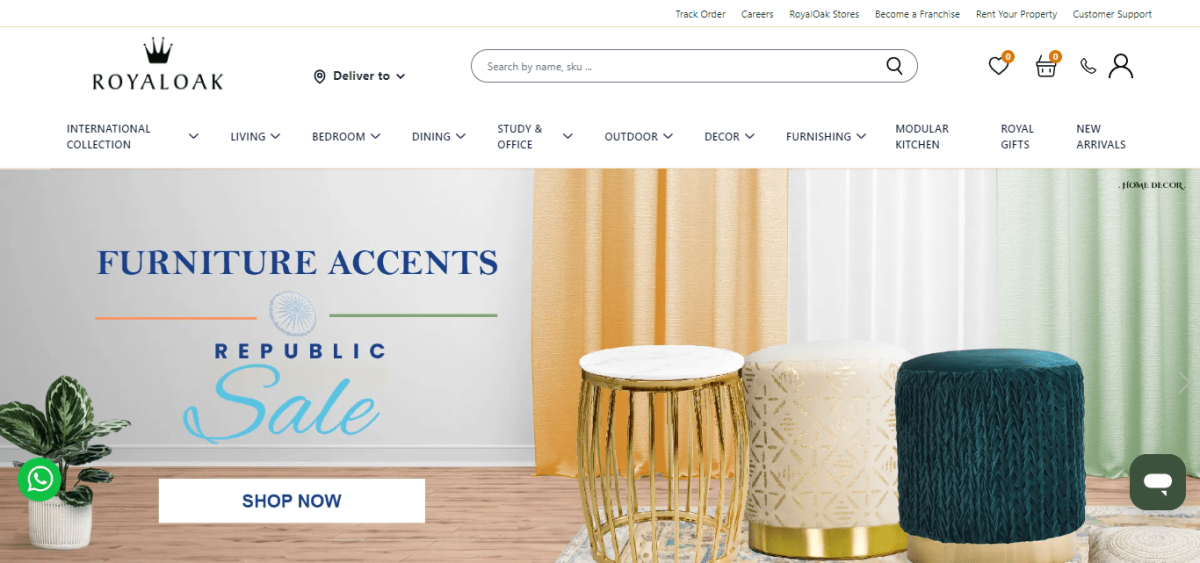The height and width of the screenshot is (563, 1200).
Task: Click the Shop Now button
Action: (x=292, y=501)
